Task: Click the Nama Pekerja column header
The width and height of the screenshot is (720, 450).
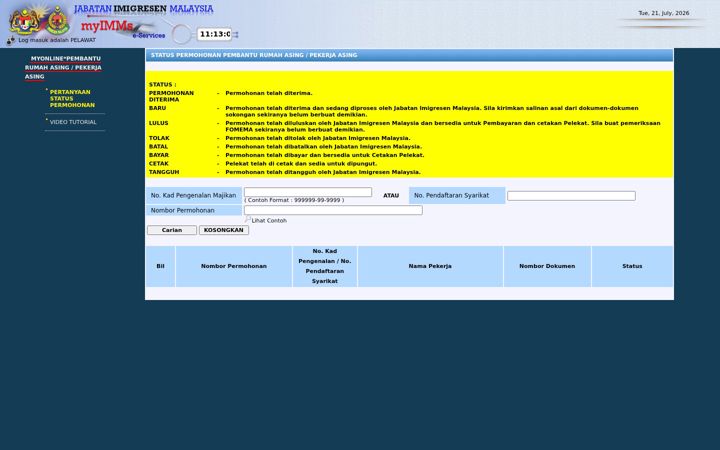Action: coord(430,266)
